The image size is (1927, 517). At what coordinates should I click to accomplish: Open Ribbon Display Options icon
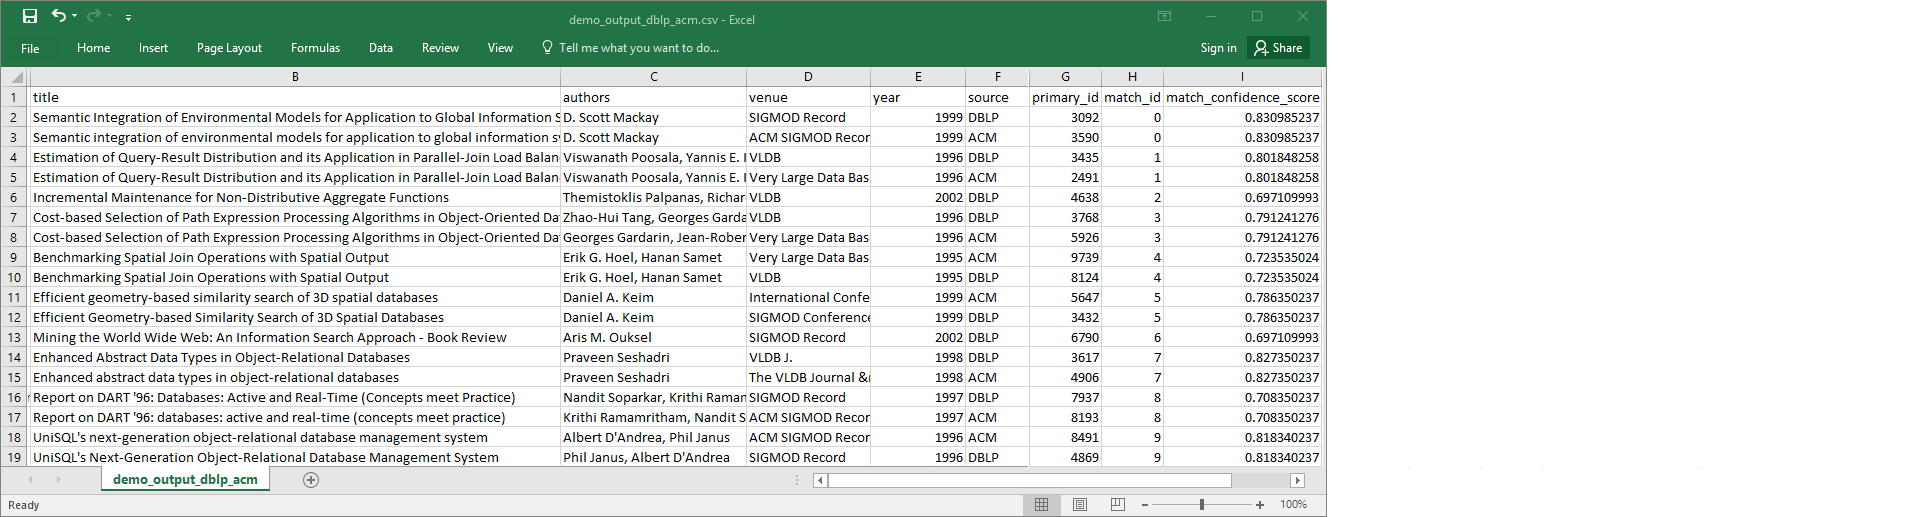[x=1165, y=17]
